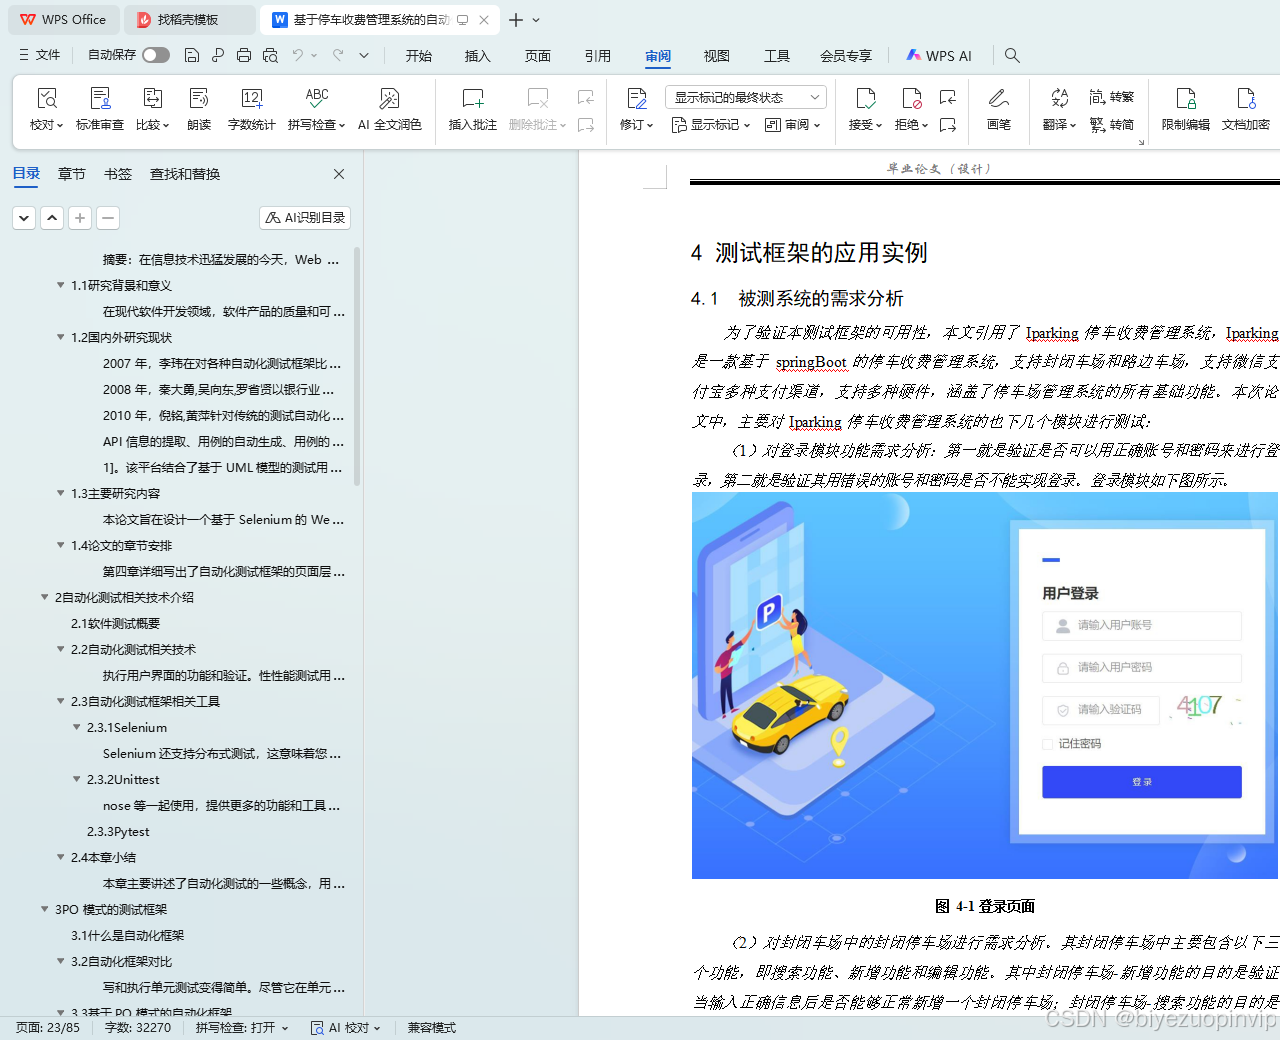Open the 字数统计 word count tool

click(251, 108)
